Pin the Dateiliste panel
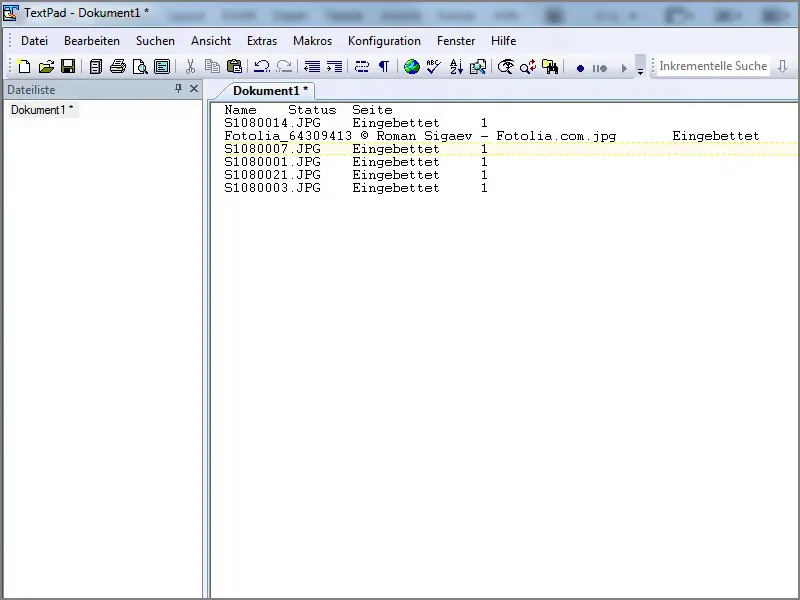This screenshot has height=600, width=800. 178,89
